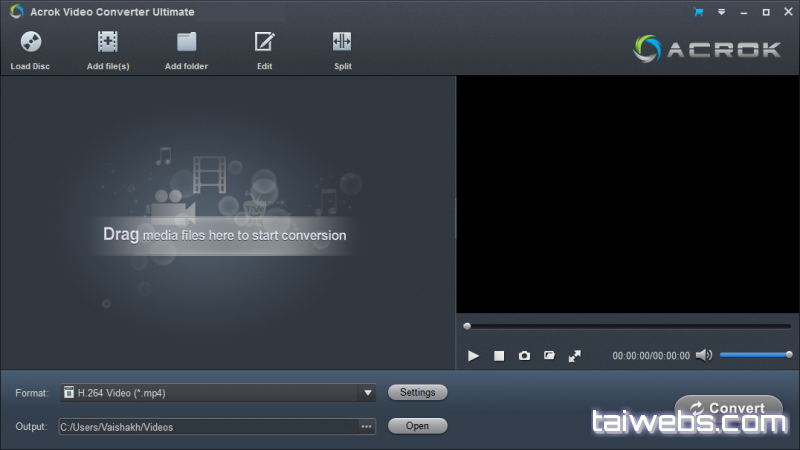Expand the Format dropdown arrow

pos(367,393)
